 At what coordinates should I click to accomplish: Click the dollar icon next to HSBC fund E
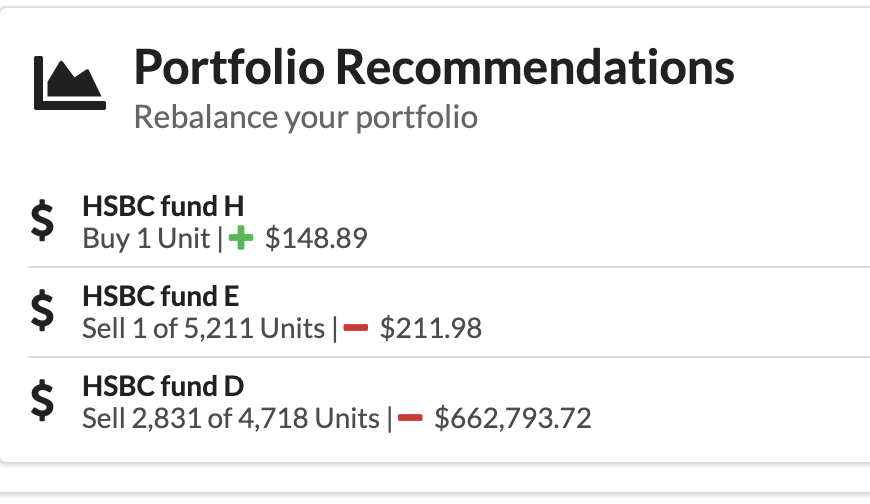pos(42,311)
